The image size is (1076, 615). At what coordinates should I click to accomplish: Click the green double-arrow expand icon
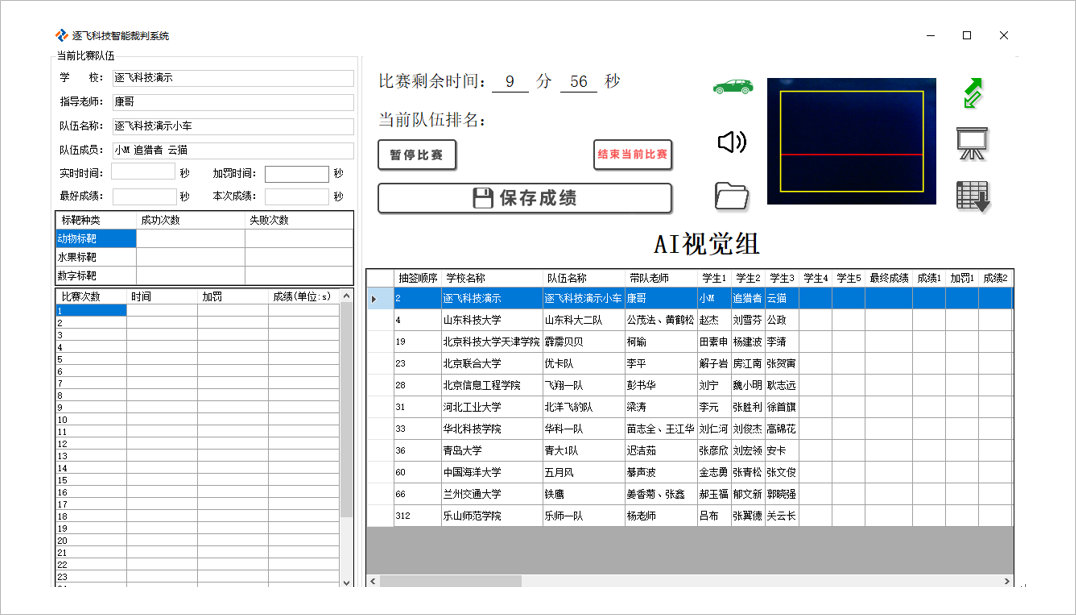tap(972, 93)
